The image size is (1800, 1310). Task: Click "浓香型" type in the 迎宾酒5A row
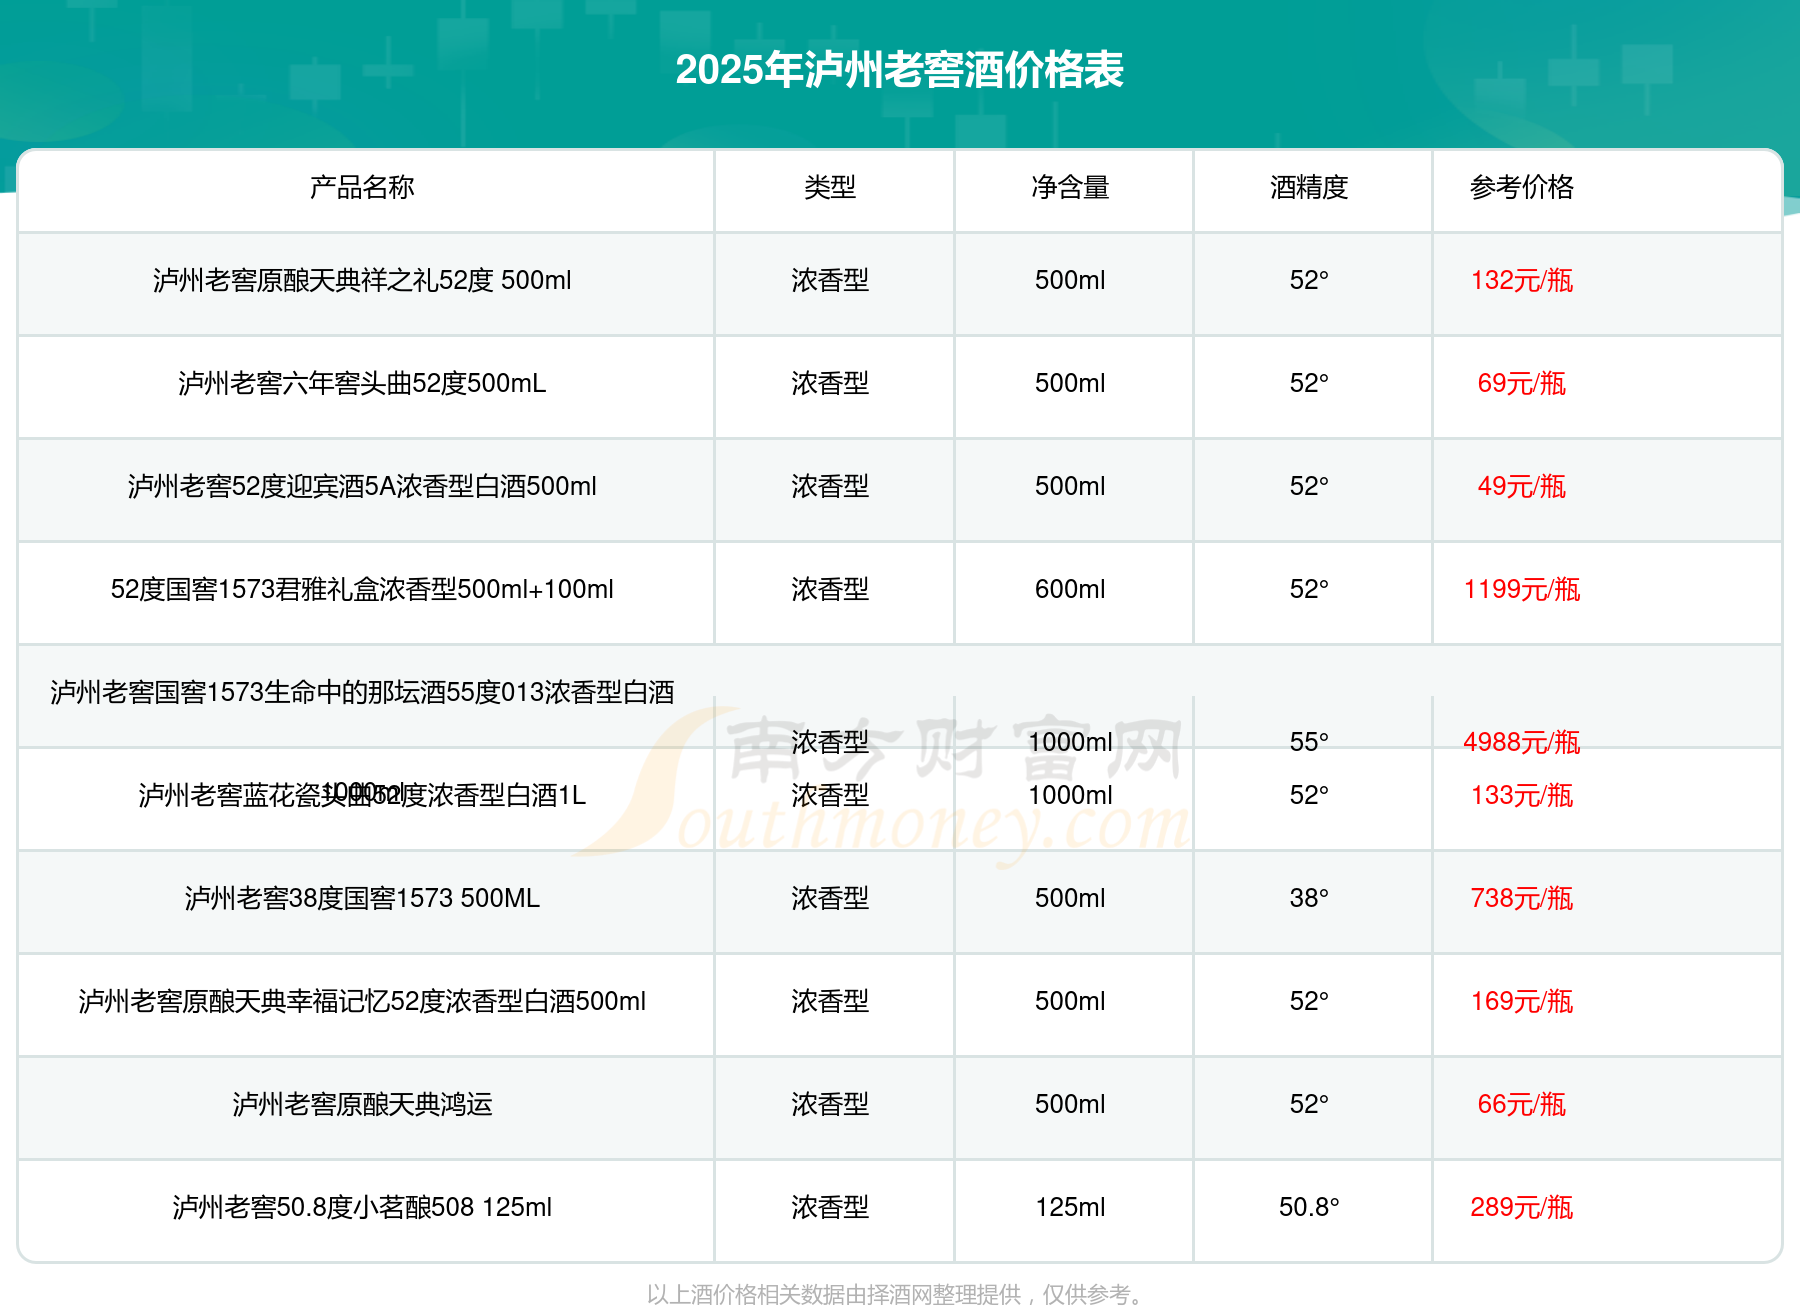[x=830, y=486]
